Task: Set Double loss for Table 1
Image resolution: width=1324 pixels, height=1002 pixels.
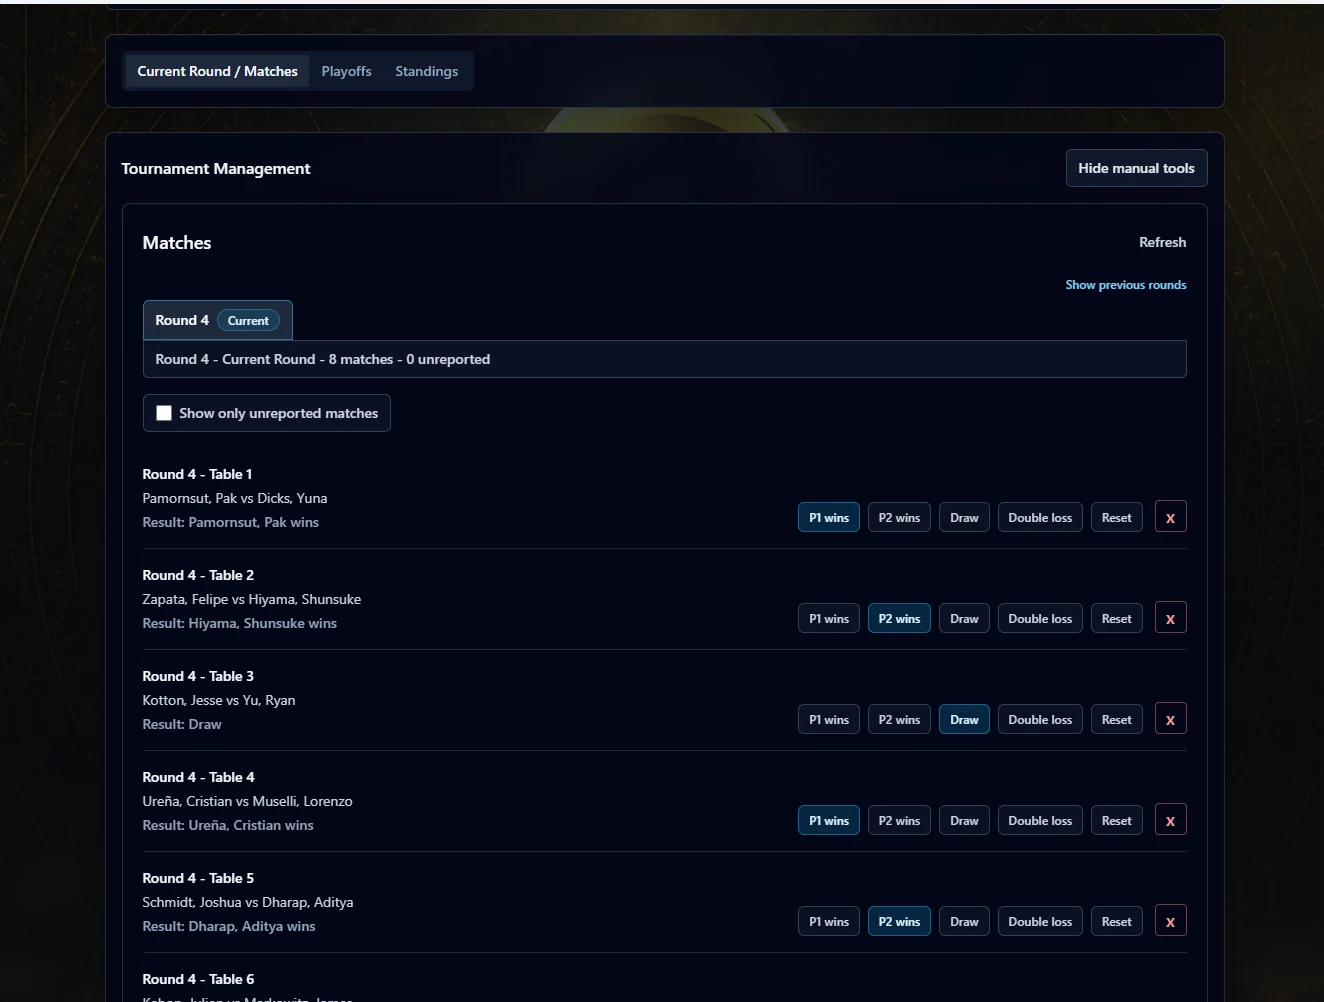Action: [x=1040, y=517]
